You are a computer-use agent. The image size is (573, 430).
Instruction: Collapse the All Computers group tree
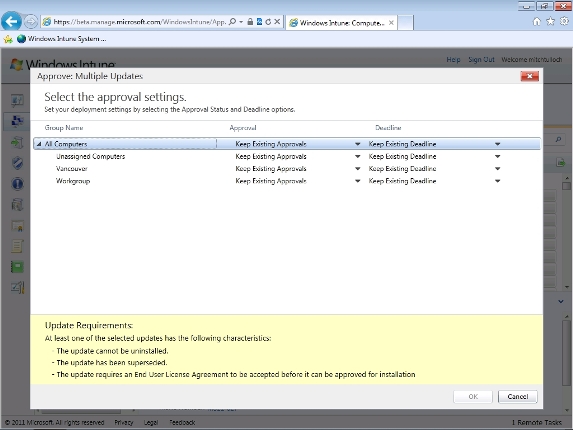tap(39, 144)
